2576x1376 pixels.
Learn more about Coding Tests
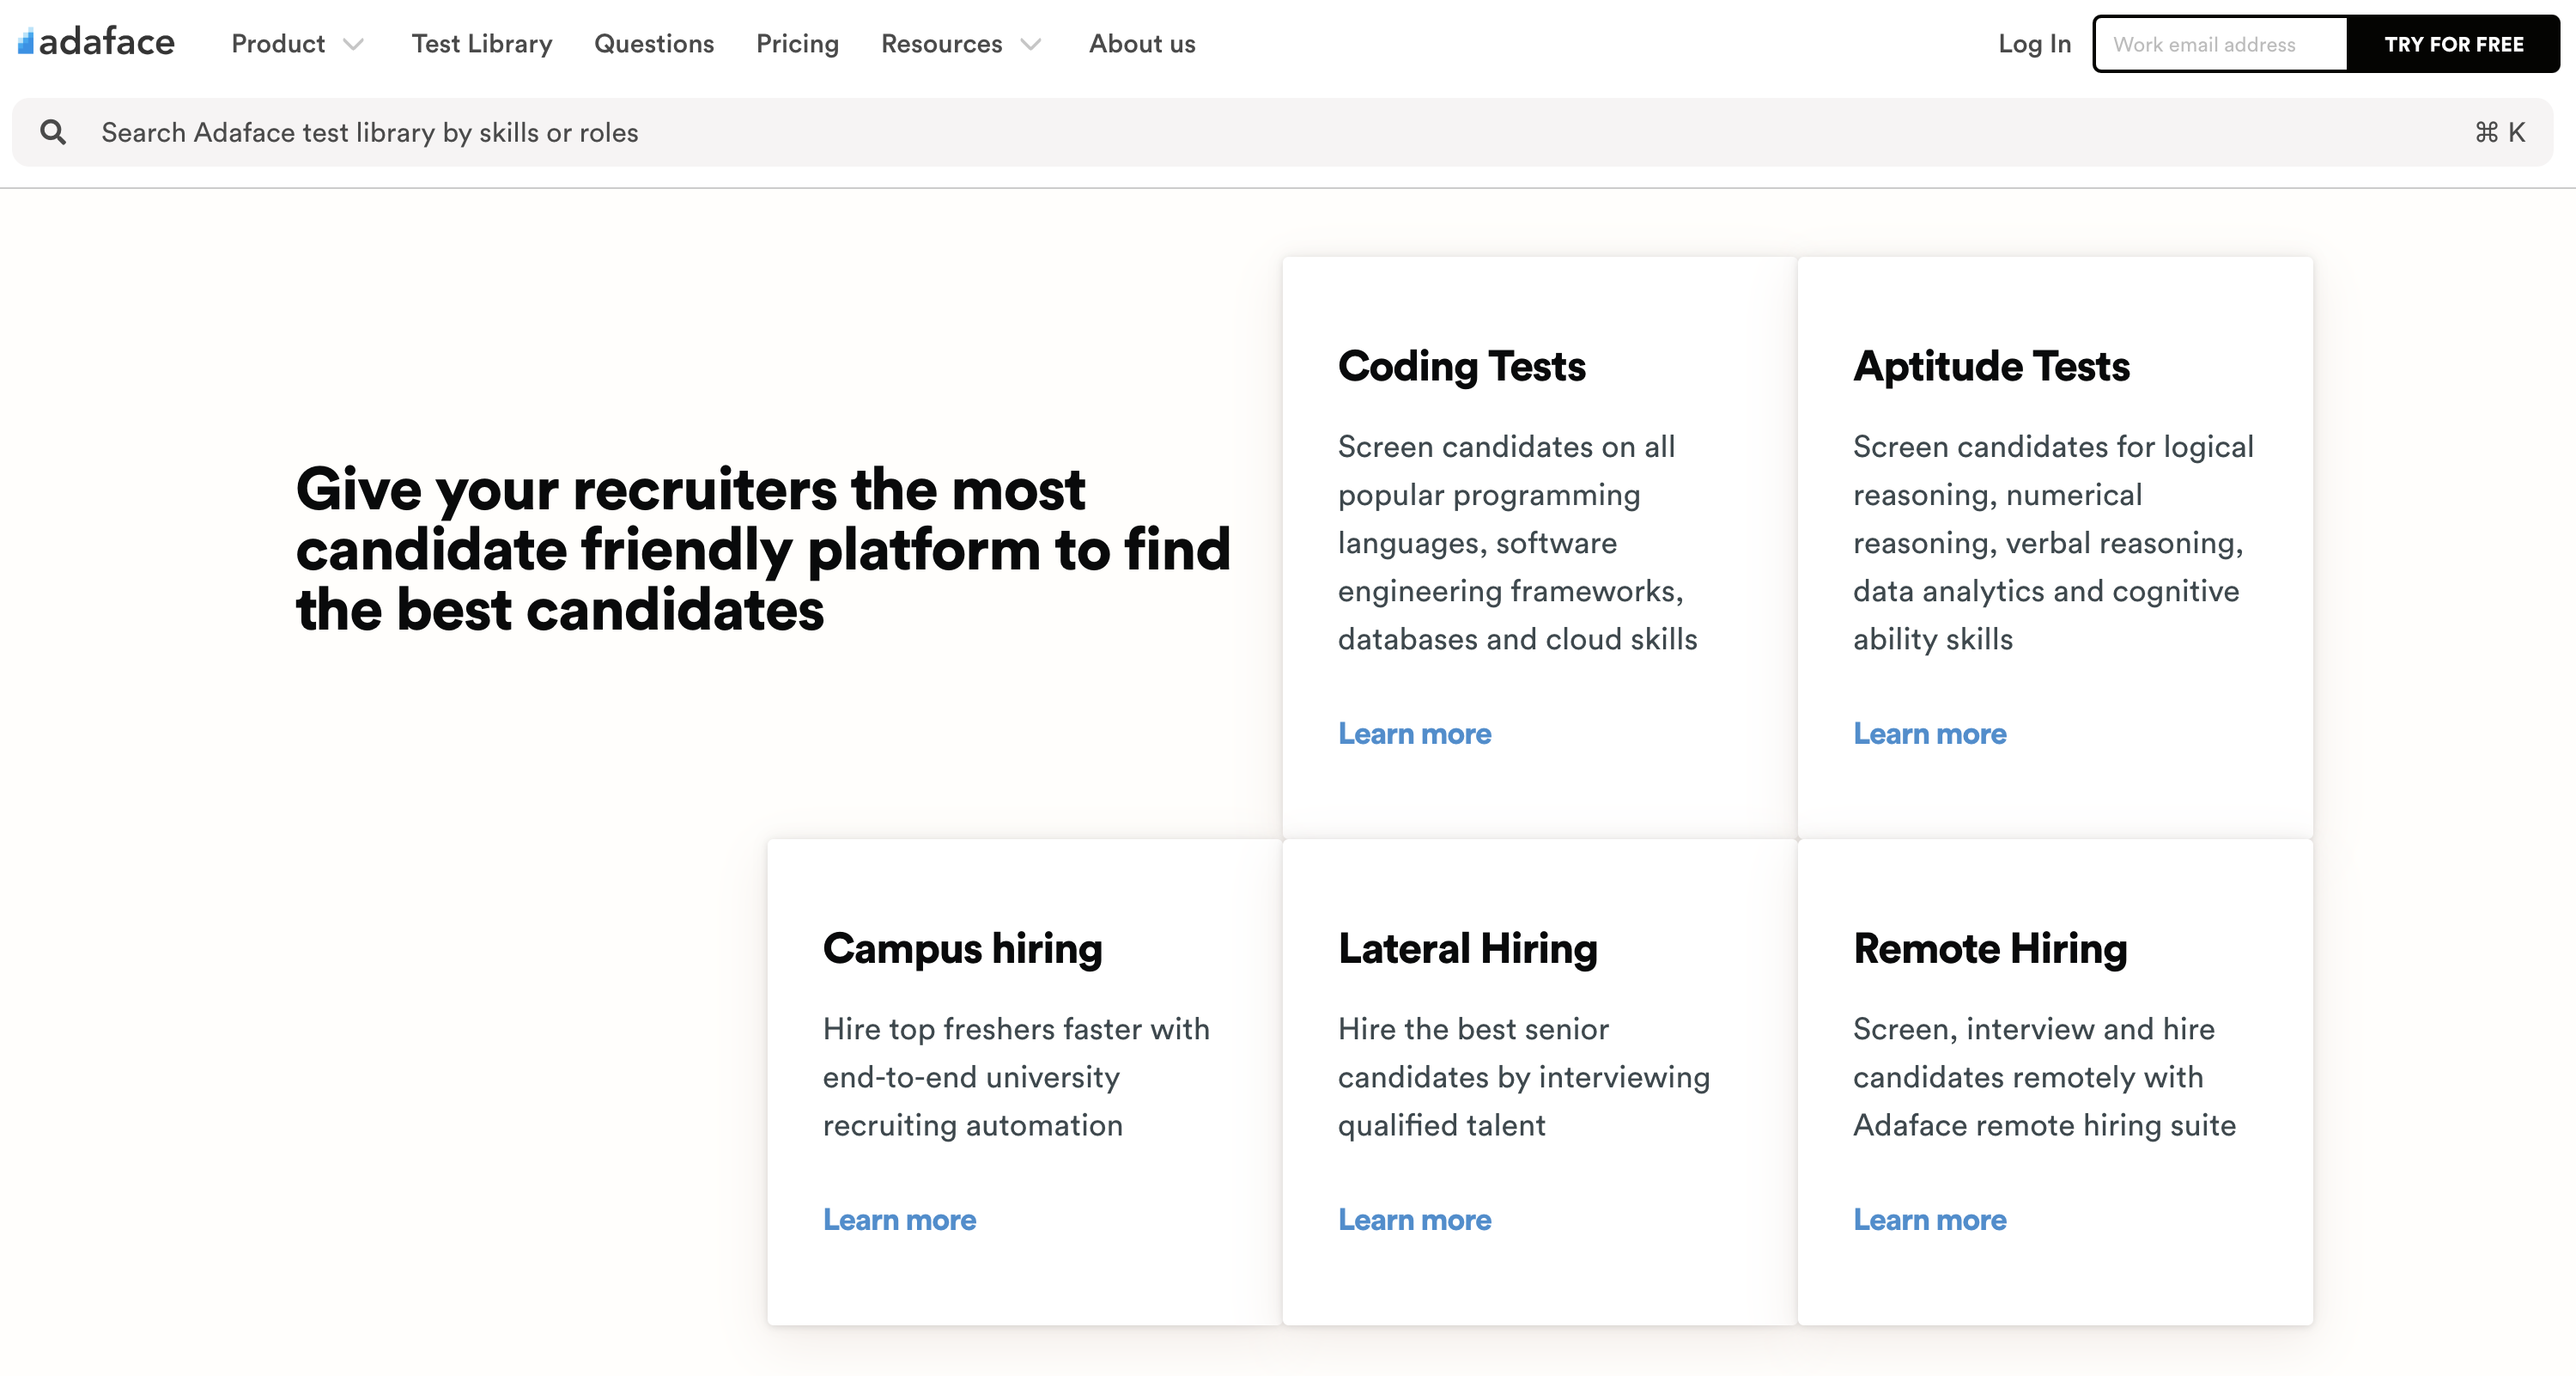point(1414,734)
